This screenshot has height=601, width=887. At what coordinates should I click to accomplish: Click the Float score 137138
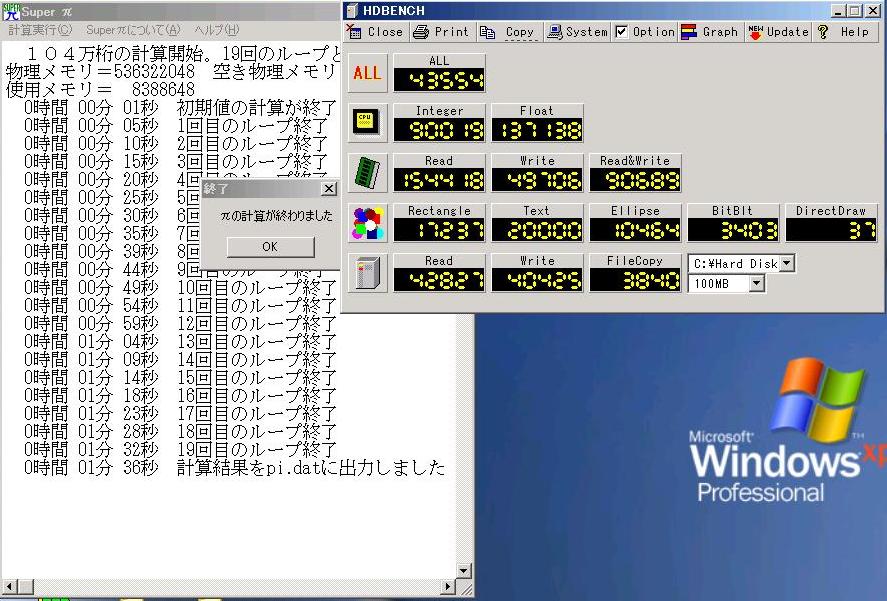pyautogui.click(x=537, y=130)
